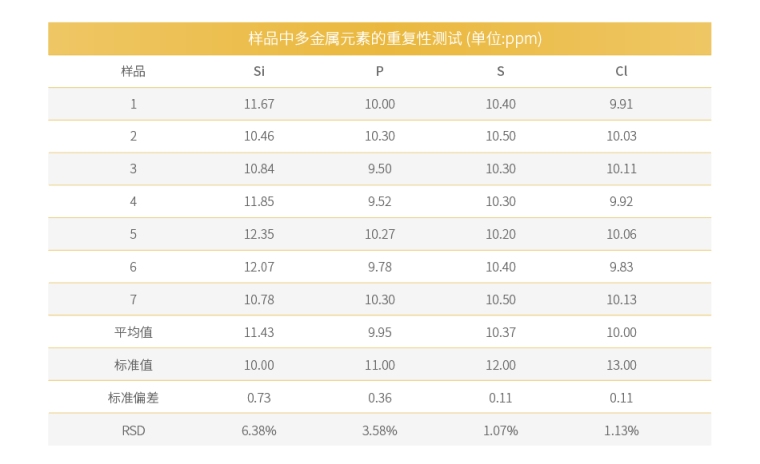Select the P value 9.52 cell
This screenshot has width=760, height=464.
click(x=380, y=201)
